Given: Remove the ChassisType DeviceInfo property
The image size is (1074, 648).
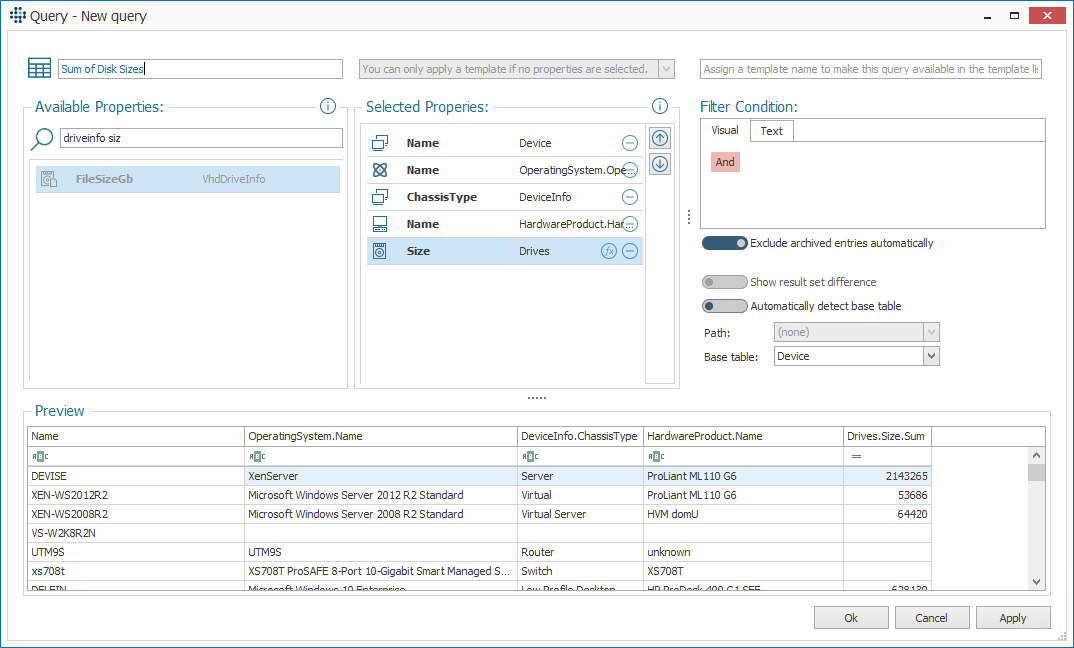Looking at the screenshot, I should pyautogui.click(x=629, y=197).
